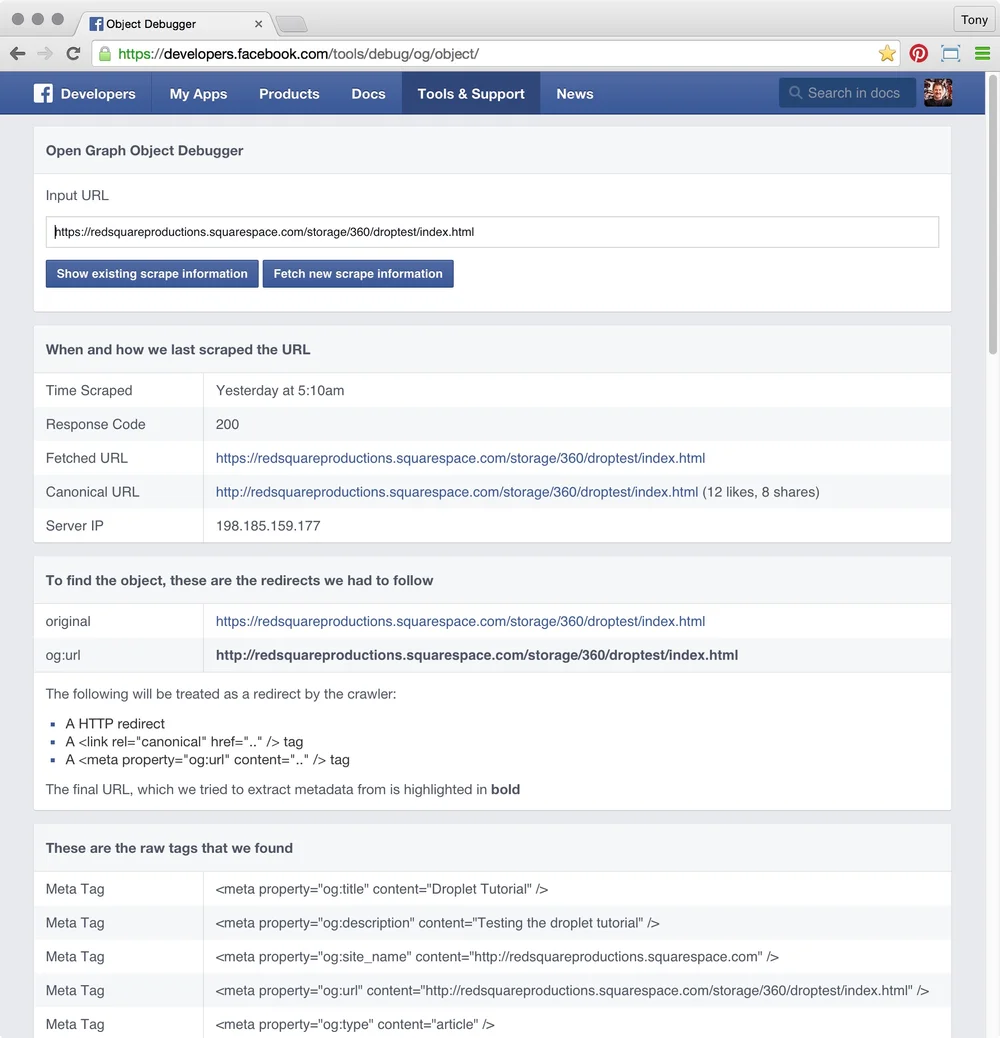
Task: Click the meta property="og:url" bullet item
Action: (x=207, y=759)
